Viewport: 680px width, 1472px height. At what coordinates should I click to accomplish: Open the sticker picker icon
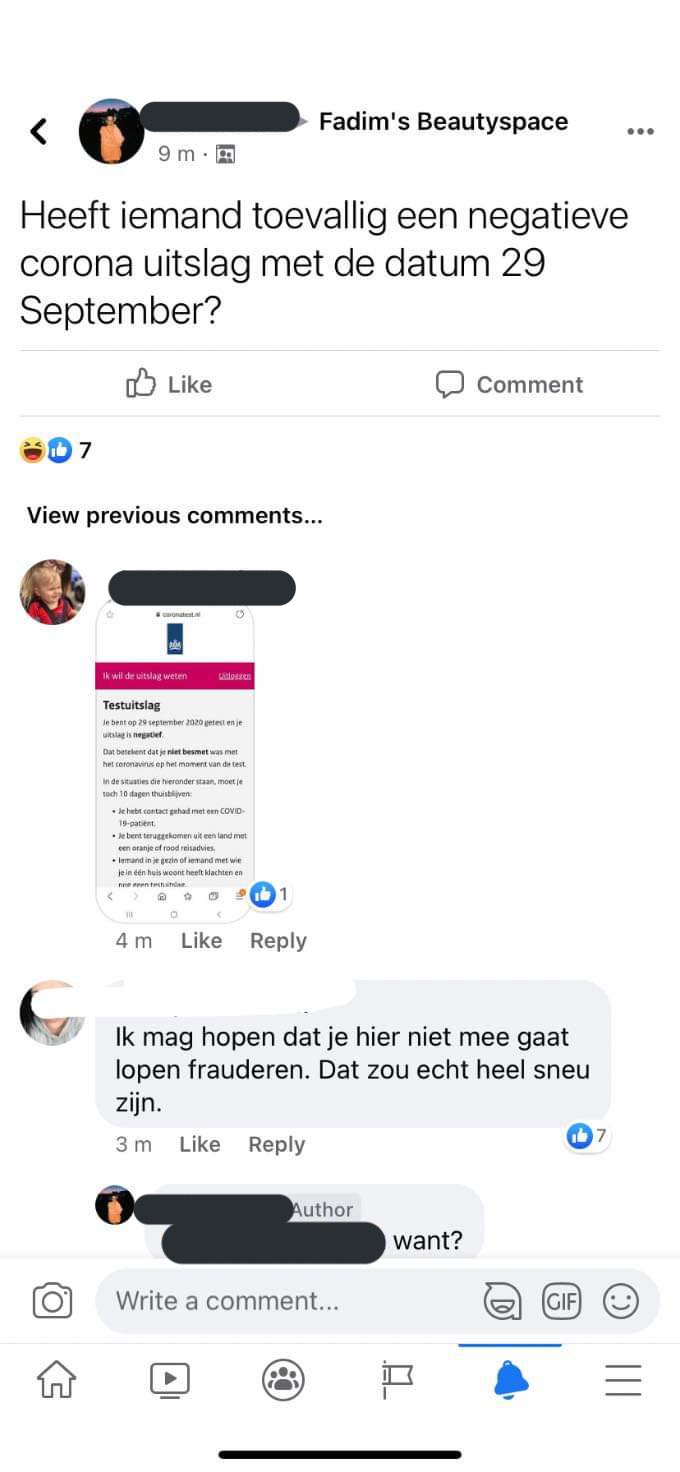point(502,1301)
